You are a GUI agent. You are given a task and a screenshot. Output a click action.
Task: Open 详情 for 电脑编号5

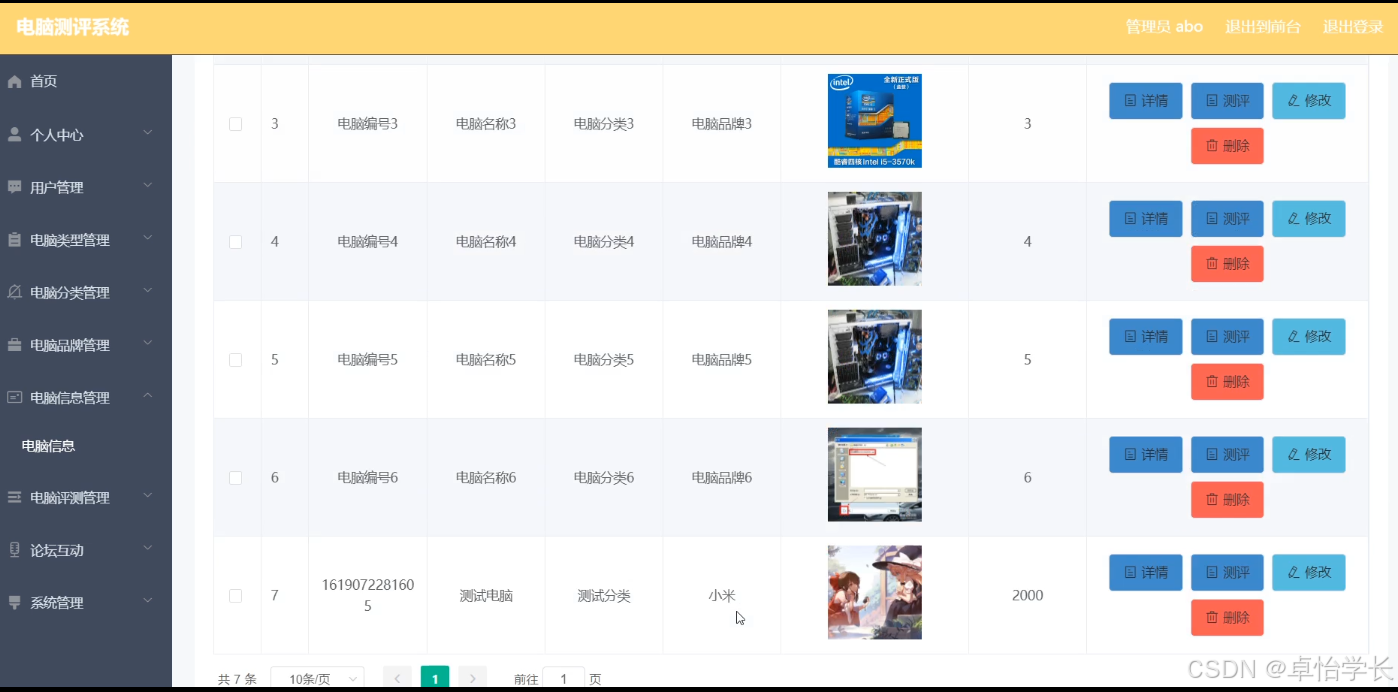(1146, 337)
